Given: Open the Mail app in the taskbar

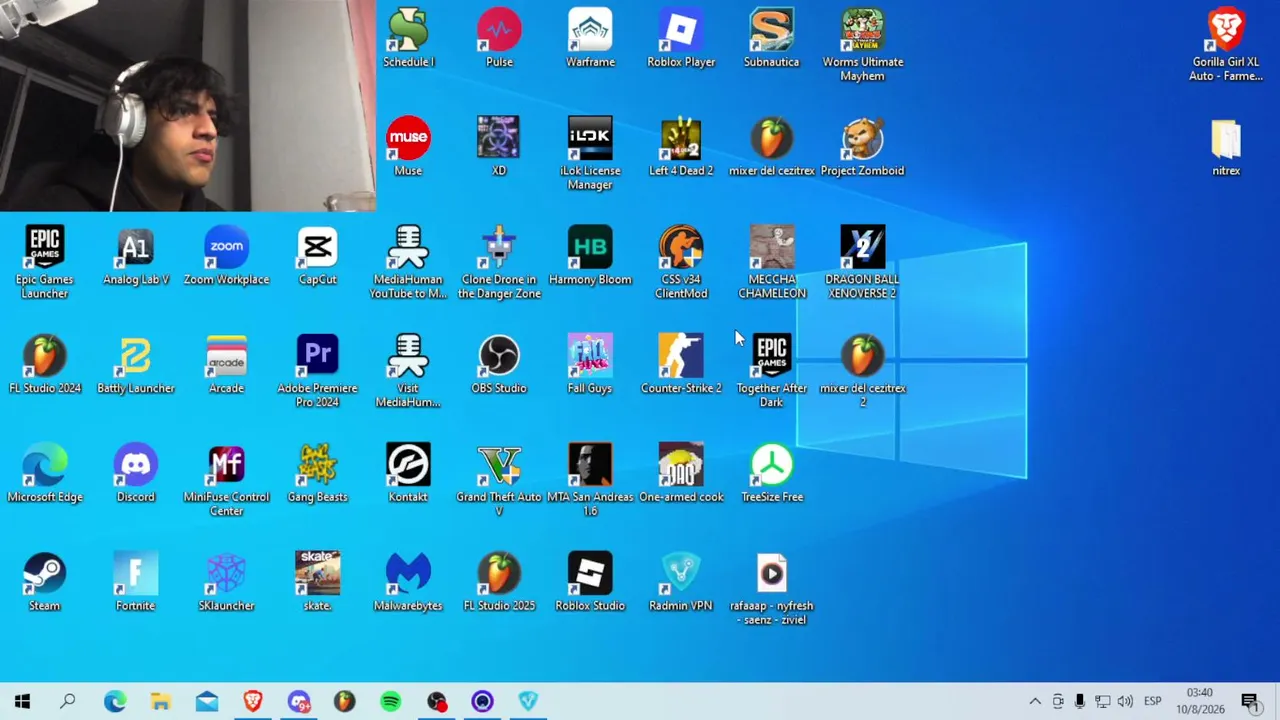Looking at the screenshot, I should [206, 701].
